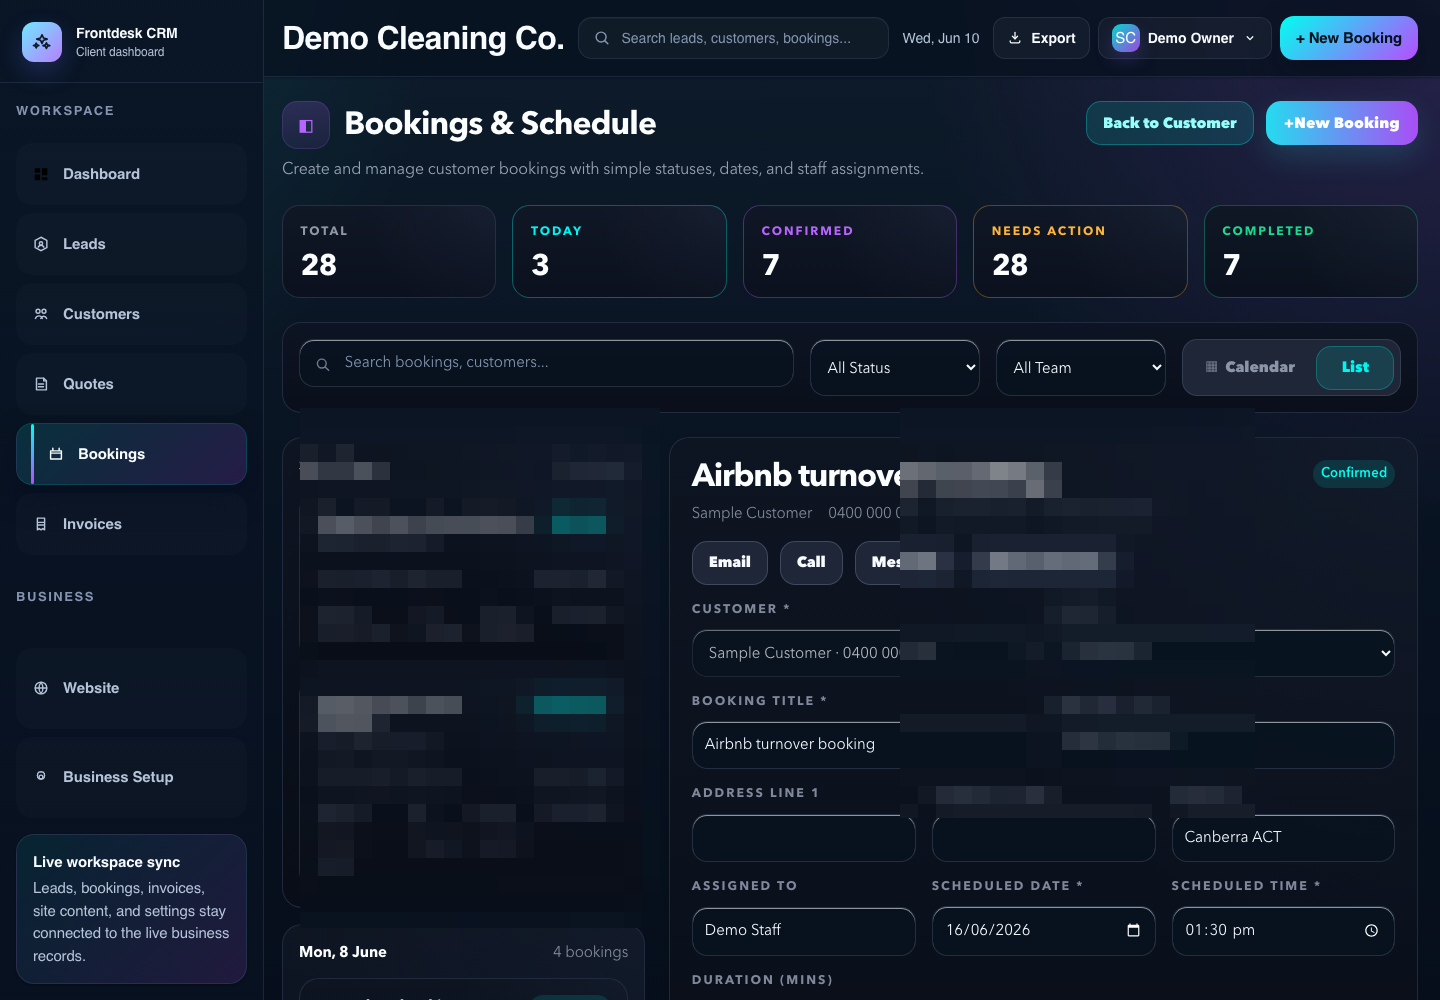Click the 4 bookings count label
The image size is (1440, 1000).
click(x=590, y=952)
